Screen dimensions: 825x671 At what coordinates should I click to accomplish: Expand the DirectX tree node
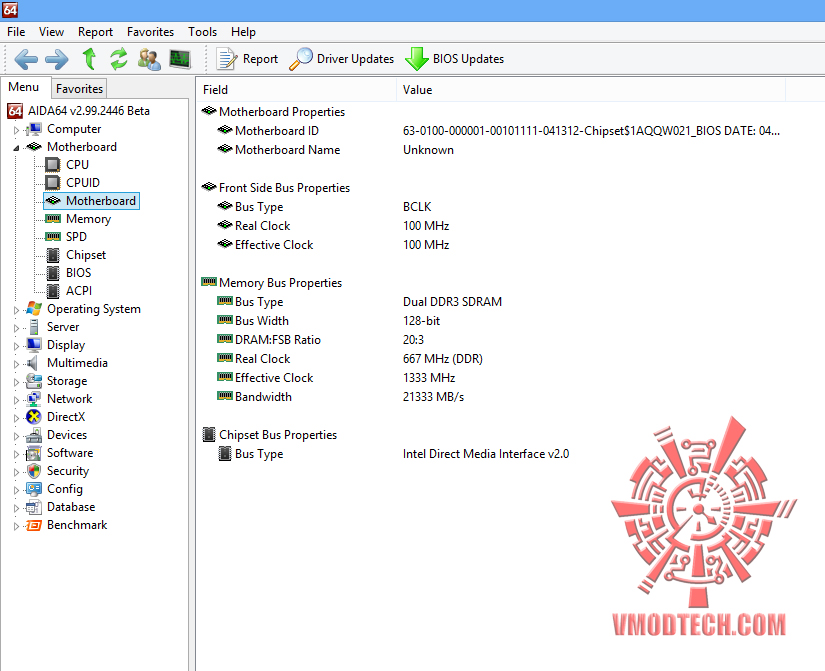[16, 418]
